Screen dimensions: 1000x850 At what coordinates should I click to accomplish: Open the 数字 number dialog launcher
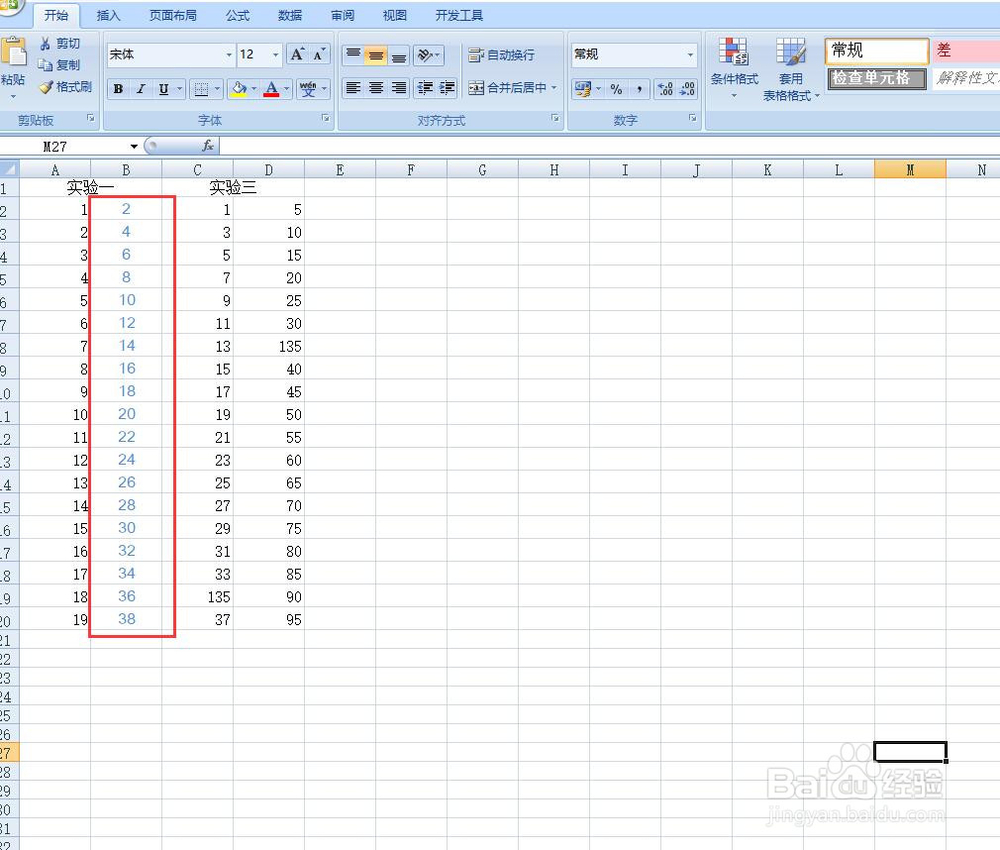tap(692, 118)
